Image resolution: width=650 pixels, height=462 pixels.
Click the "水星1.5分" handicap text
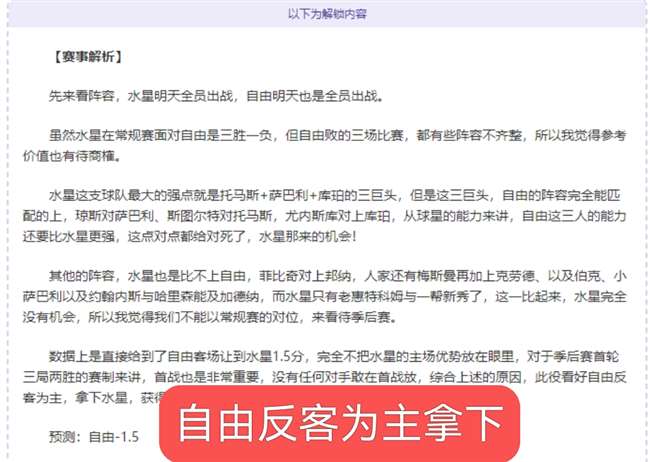[x=275, y=356]
